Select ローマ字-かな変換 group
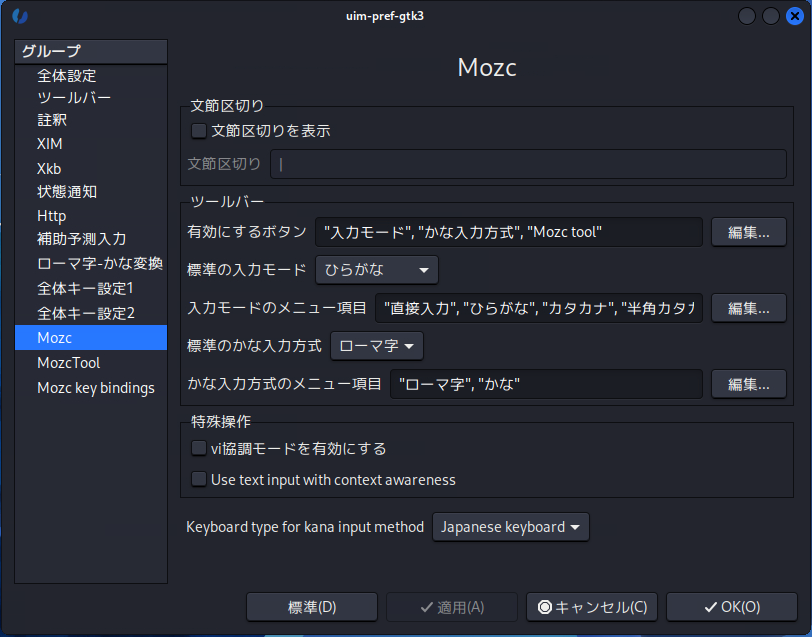Viewport: 812px width, 637px height. 91,264
